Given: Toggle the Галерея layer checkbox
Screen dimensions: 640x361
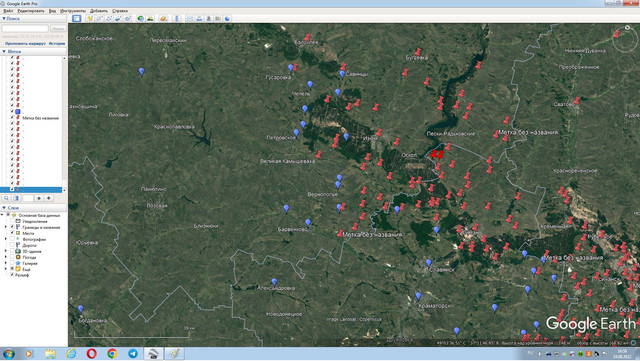Looking at the screenshot, I should pyautogui.click(x=12, y=263).
